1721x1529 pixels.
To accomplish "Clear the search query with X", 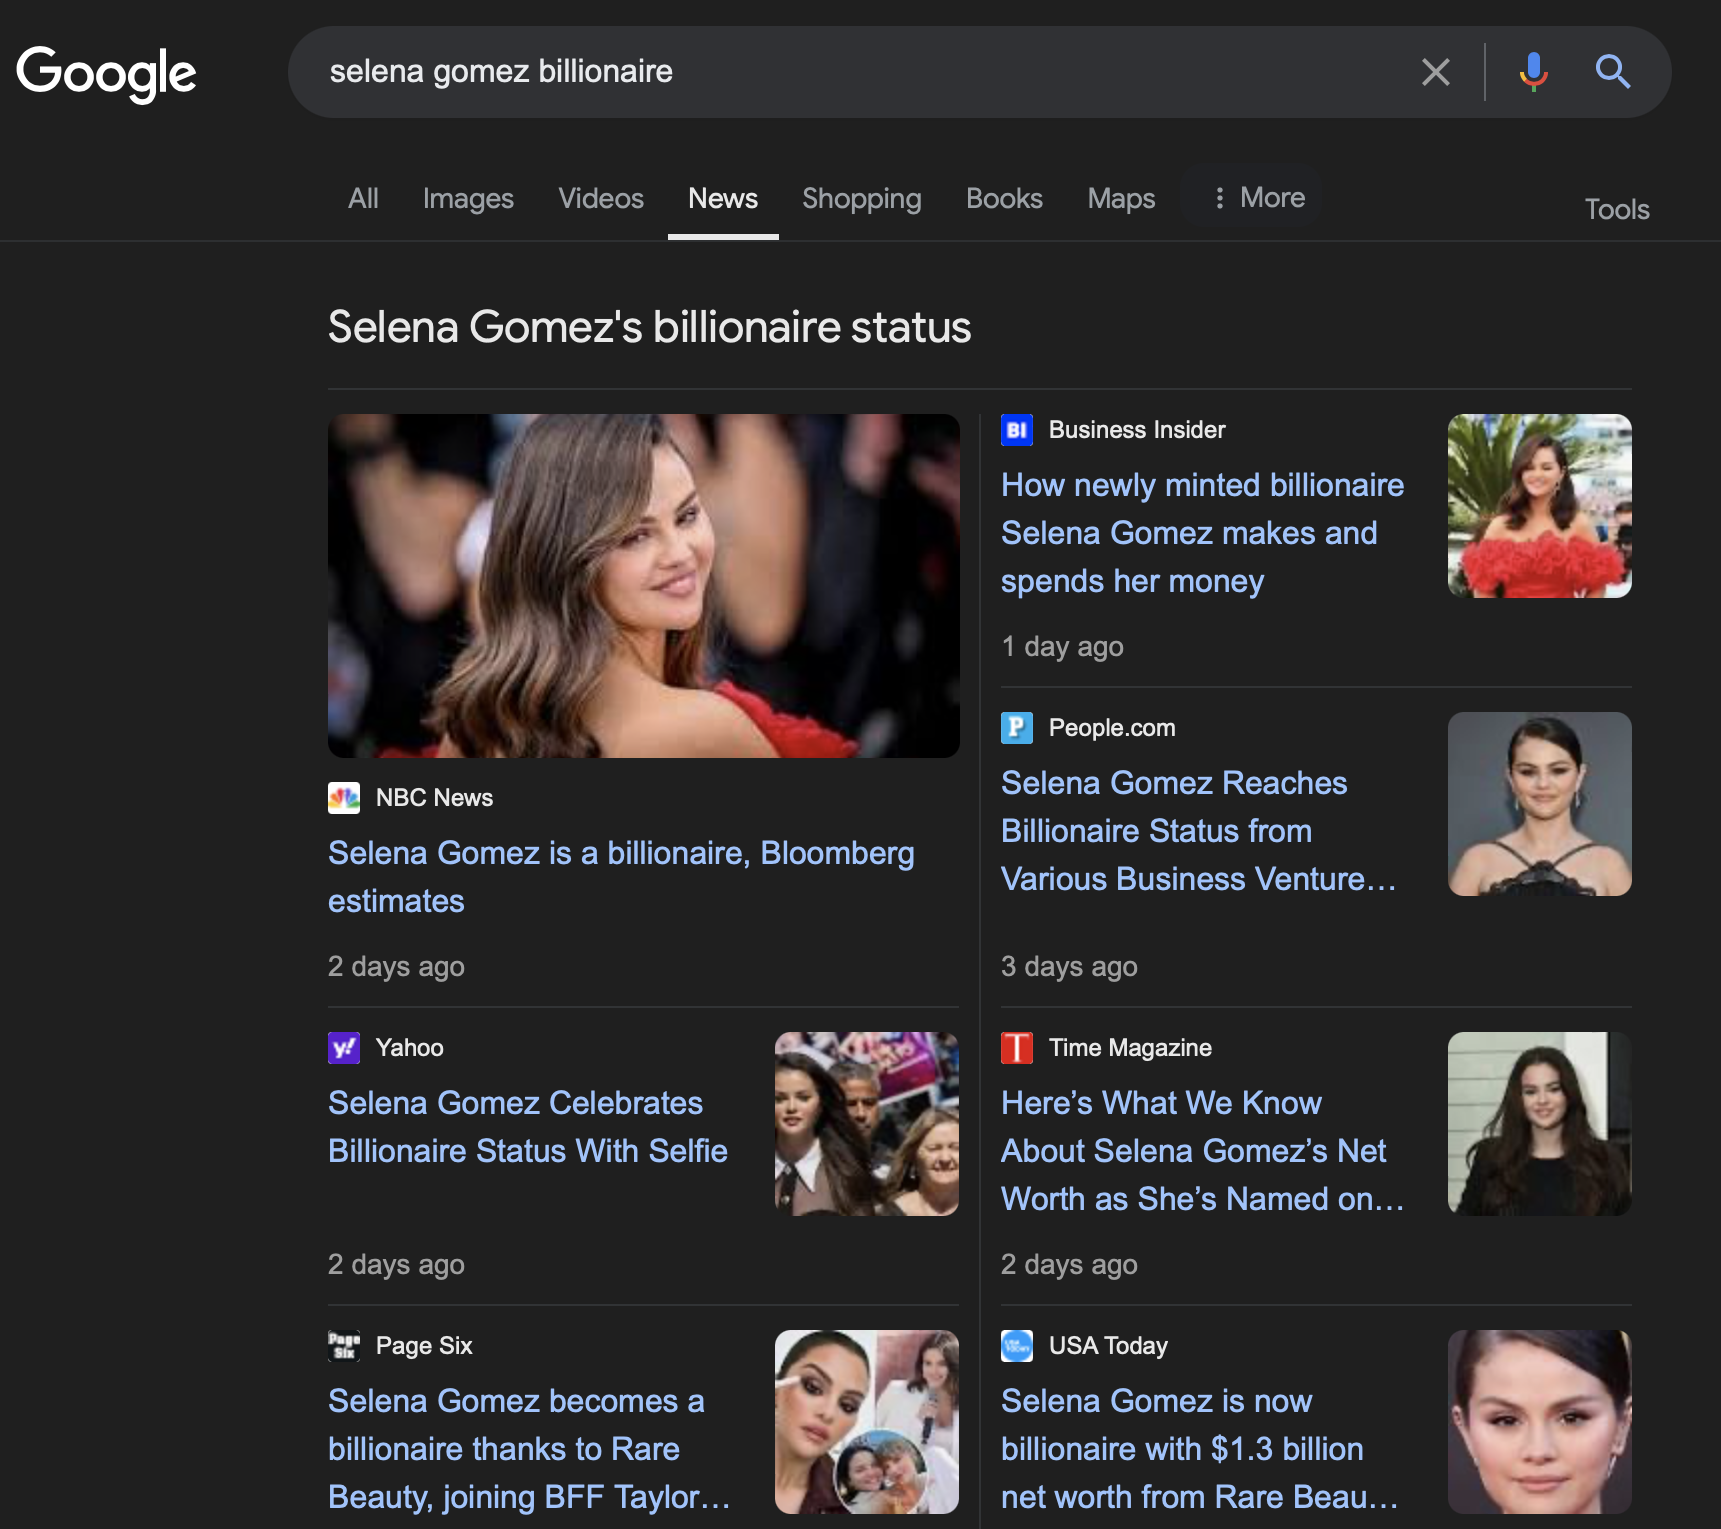I will [1436, 72].
